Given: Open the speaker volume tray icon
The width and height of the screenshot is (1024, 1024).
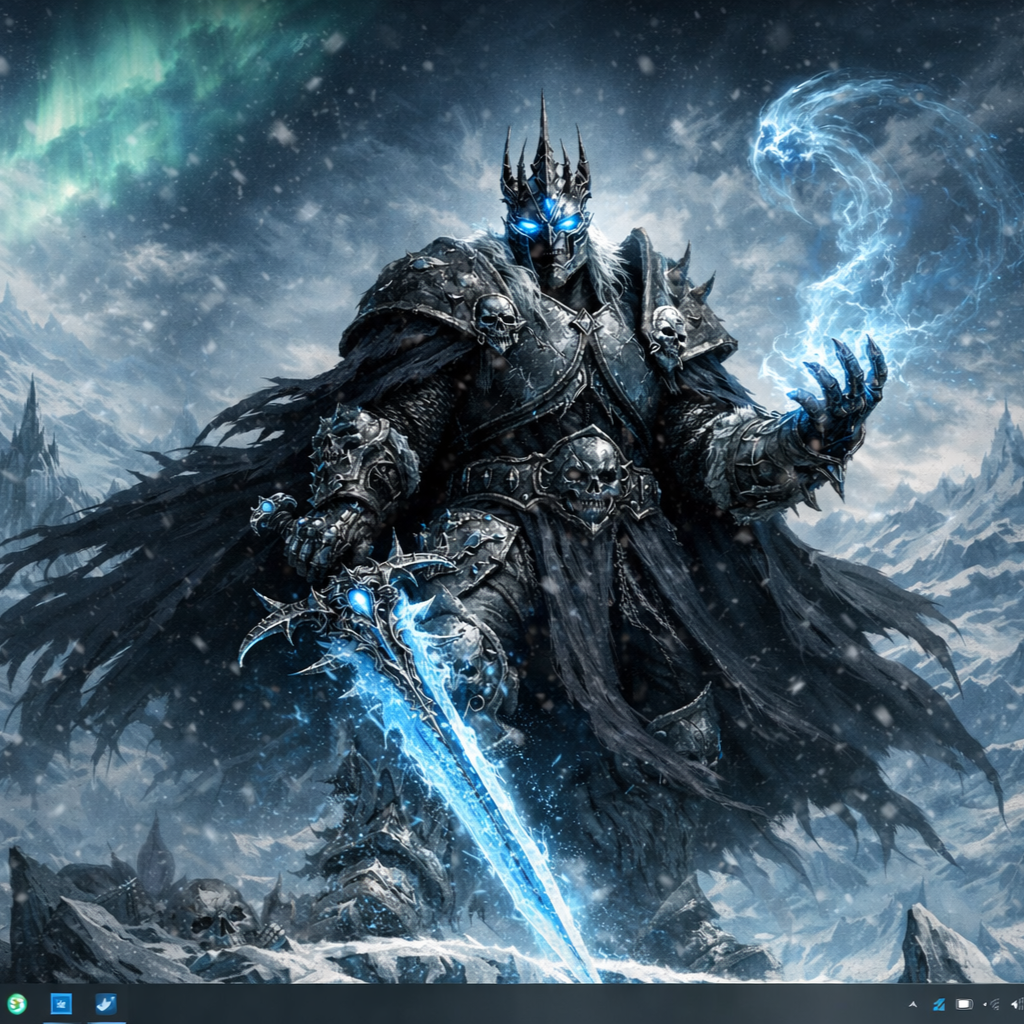Looking at the screenshot, I should 1017,1004.
